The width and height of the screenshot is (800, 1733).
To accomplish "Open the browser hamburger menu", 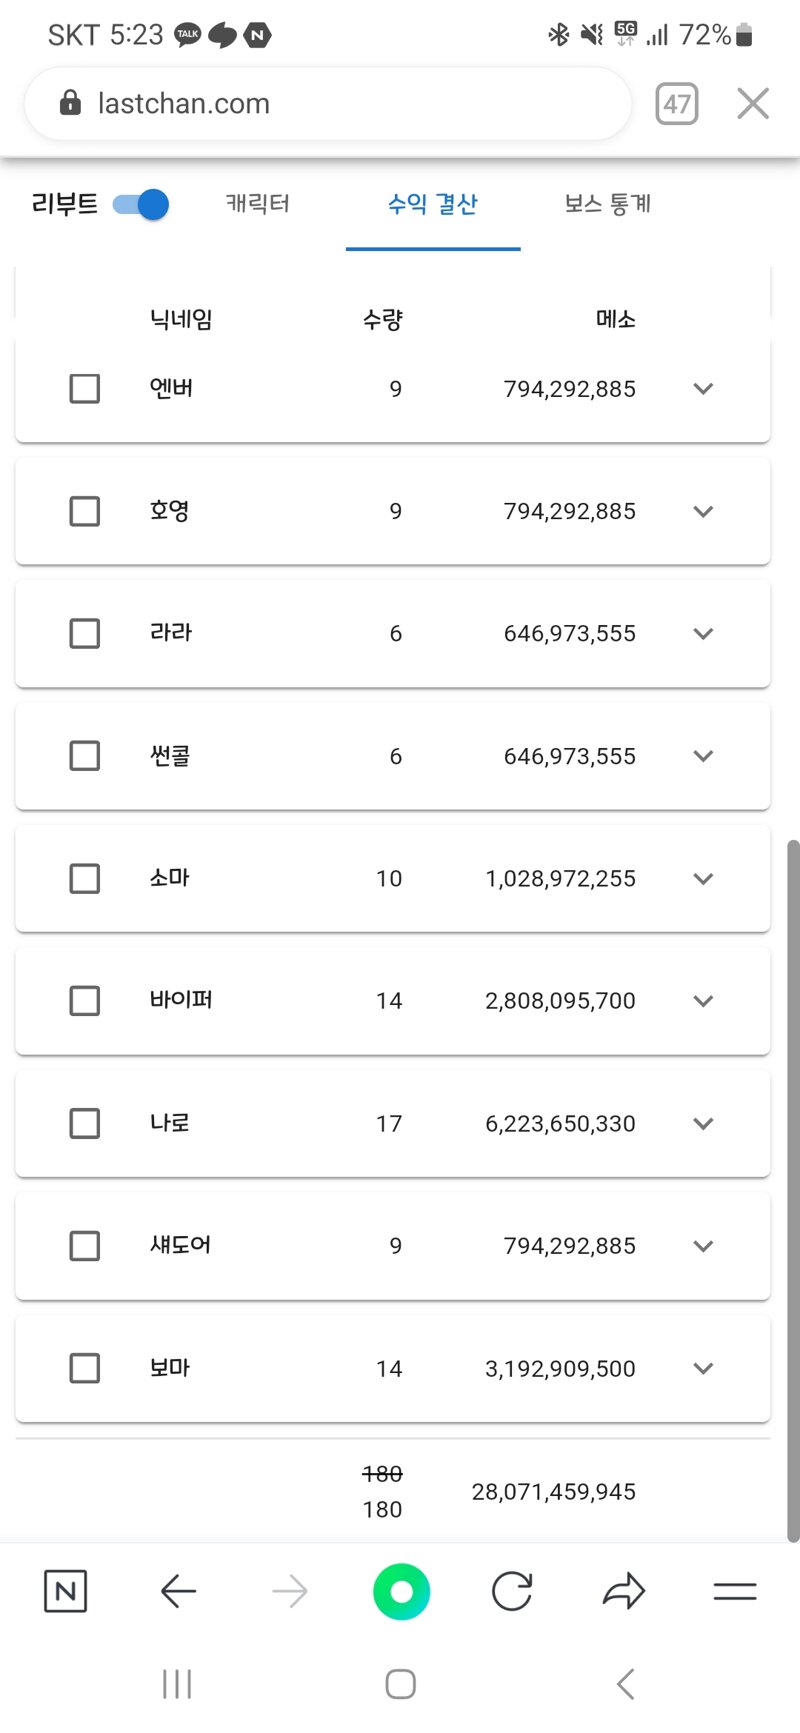I will click(735, 1591).
